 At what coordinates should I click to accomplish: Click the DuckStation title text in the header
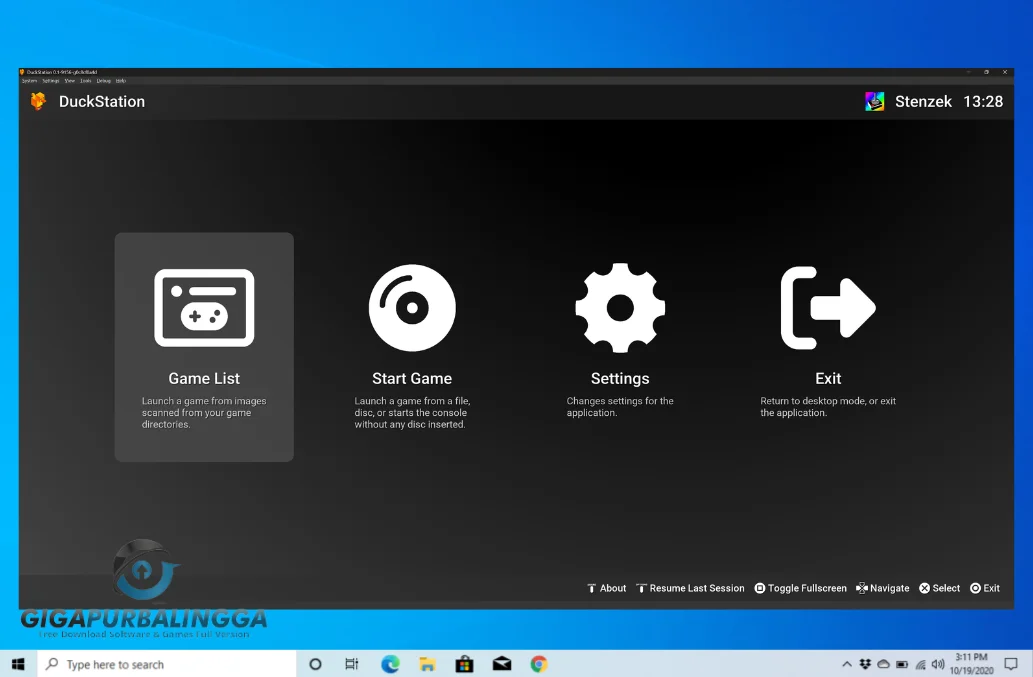102,101
